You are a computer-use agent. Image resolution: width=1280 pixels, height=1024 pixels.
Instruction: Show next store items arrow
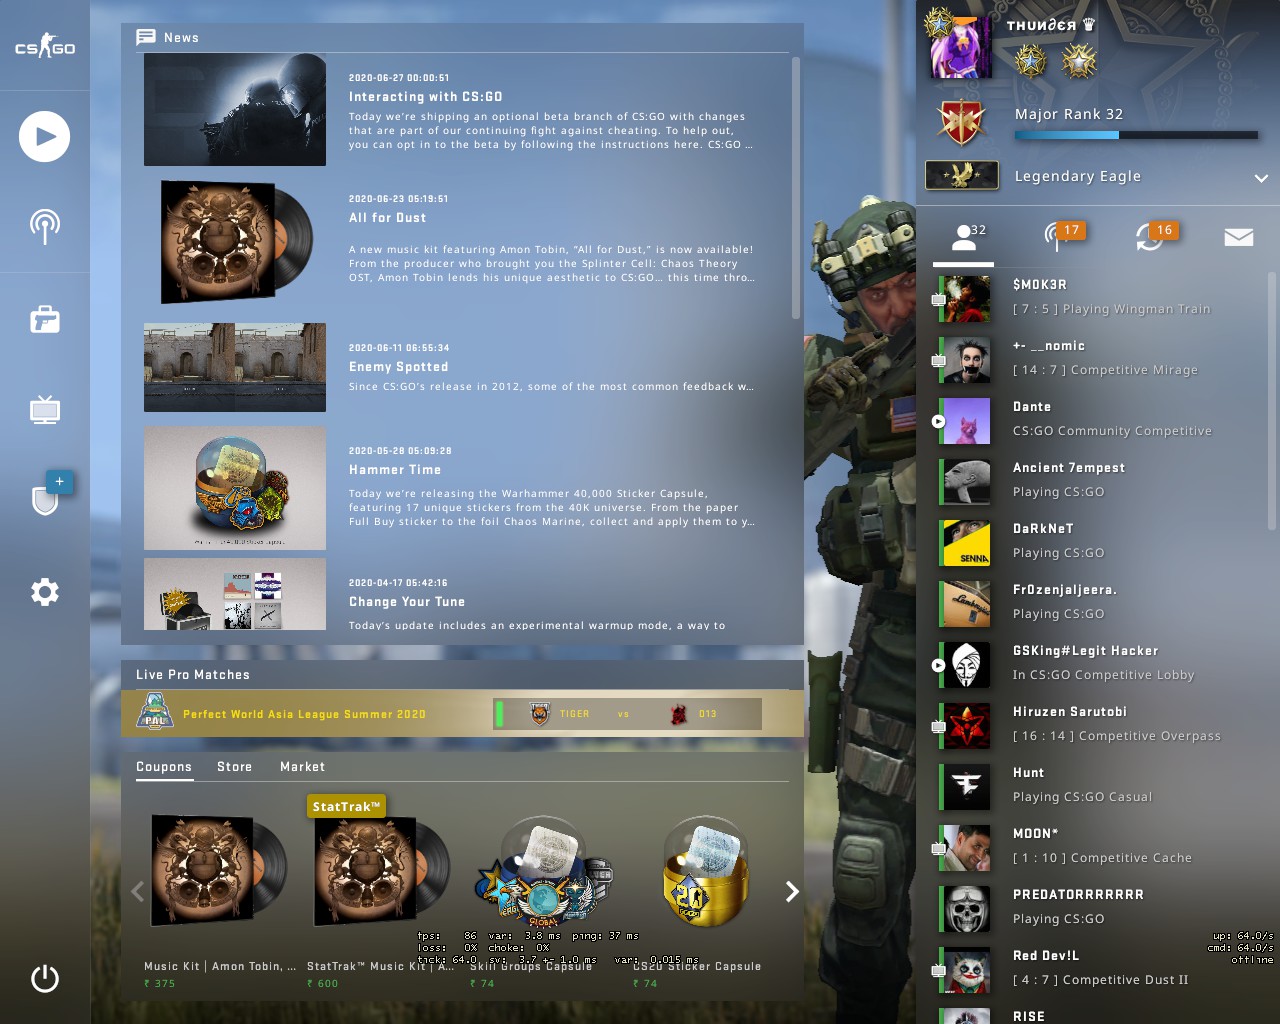[792, 891]
